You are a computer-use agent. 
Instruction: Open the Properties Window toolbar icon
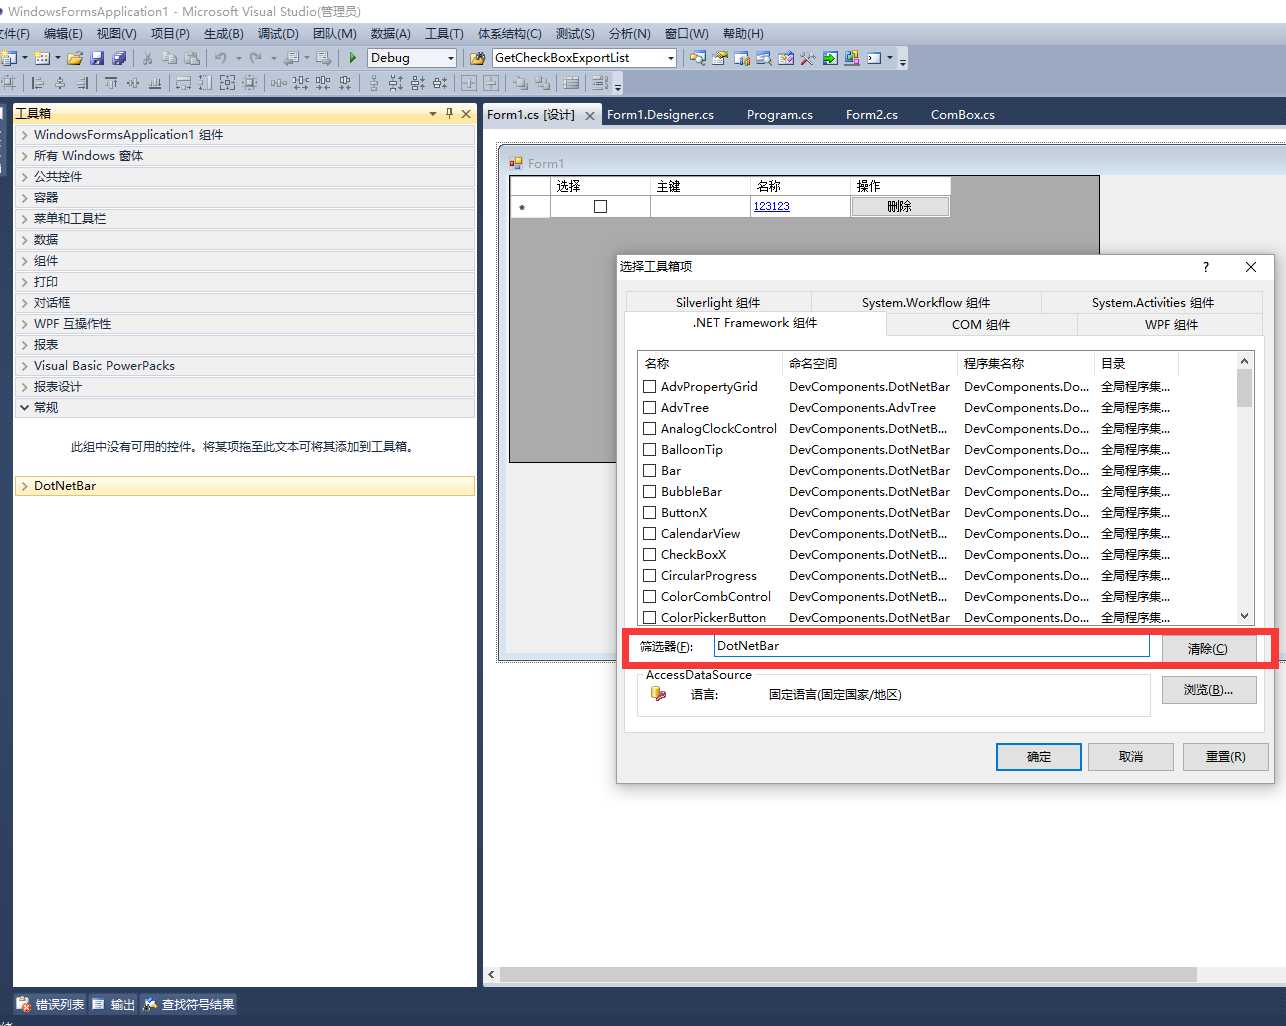[720, 58]
